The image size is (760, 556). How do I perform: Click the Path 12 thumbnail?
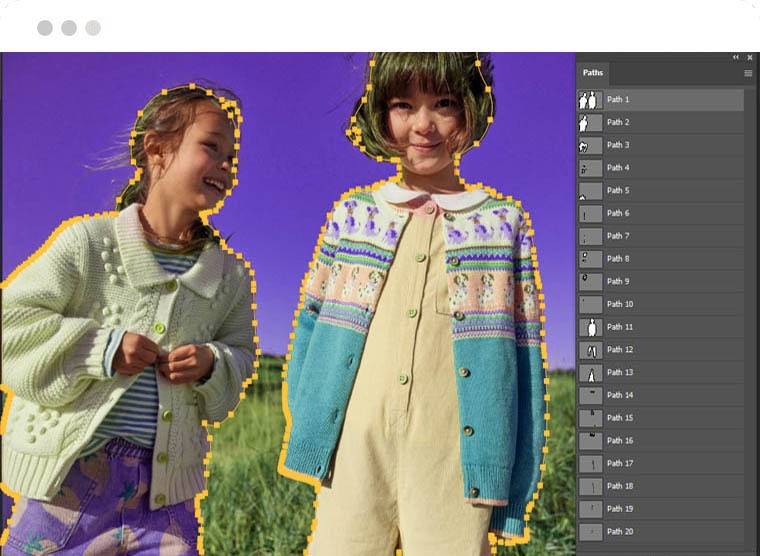click(590, 350)
